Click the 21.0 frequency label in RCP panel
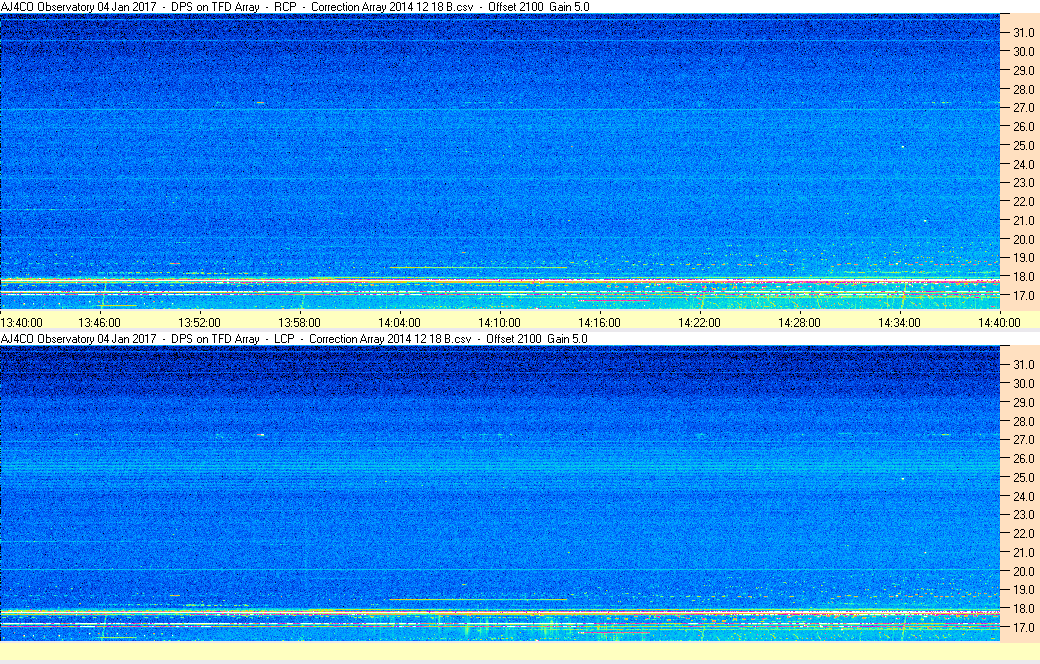1040x664 pixels. point(1023,221)
